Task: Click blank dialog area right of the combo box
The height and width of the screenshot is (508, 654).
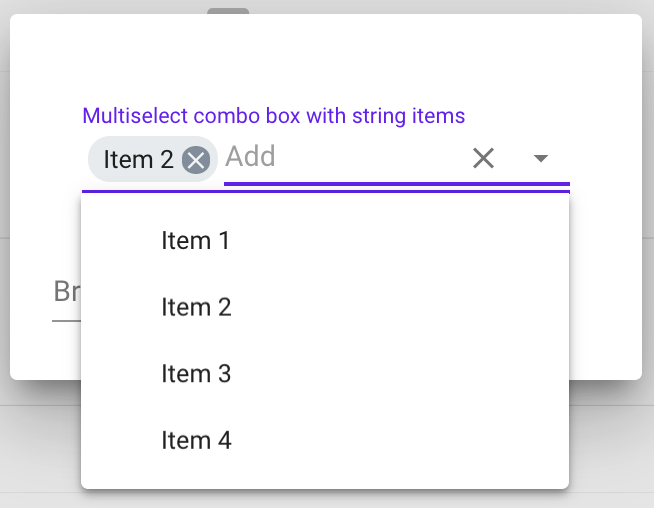Action: pyautogui.click(x=605, y=160)
